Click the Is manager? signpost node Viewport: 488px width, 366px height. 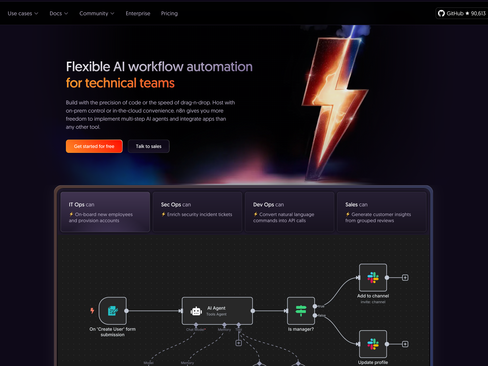point(301,311)
